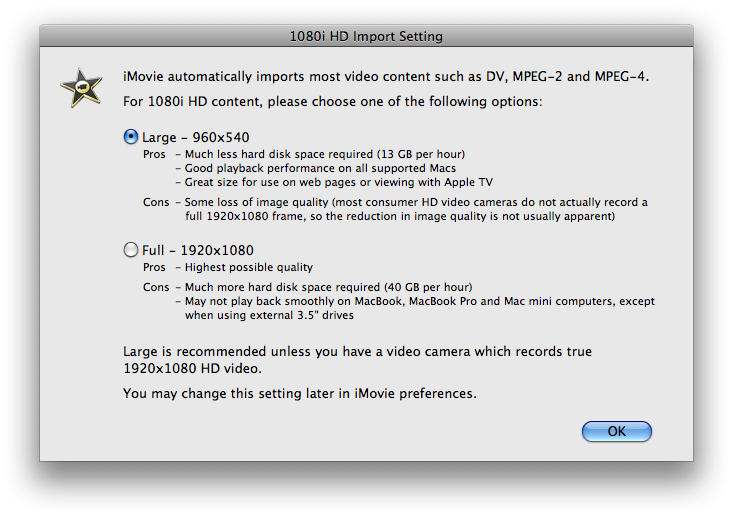The height and width of the screenshot is (516, 733).
Task: Select the Large 960x540 radio button
Action: (131, 137)
